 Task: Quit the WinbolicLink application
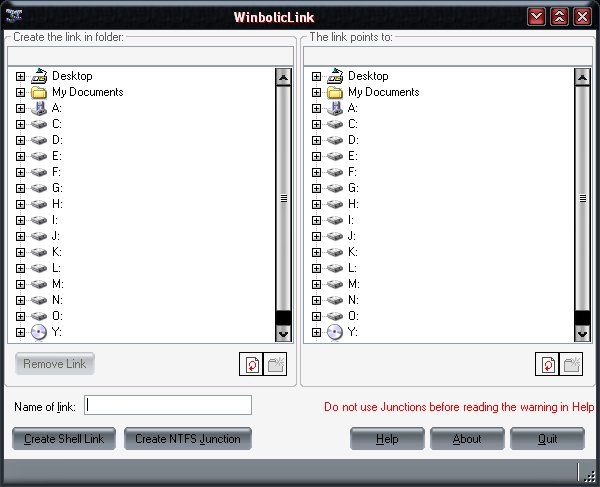[x=547, y=439]
